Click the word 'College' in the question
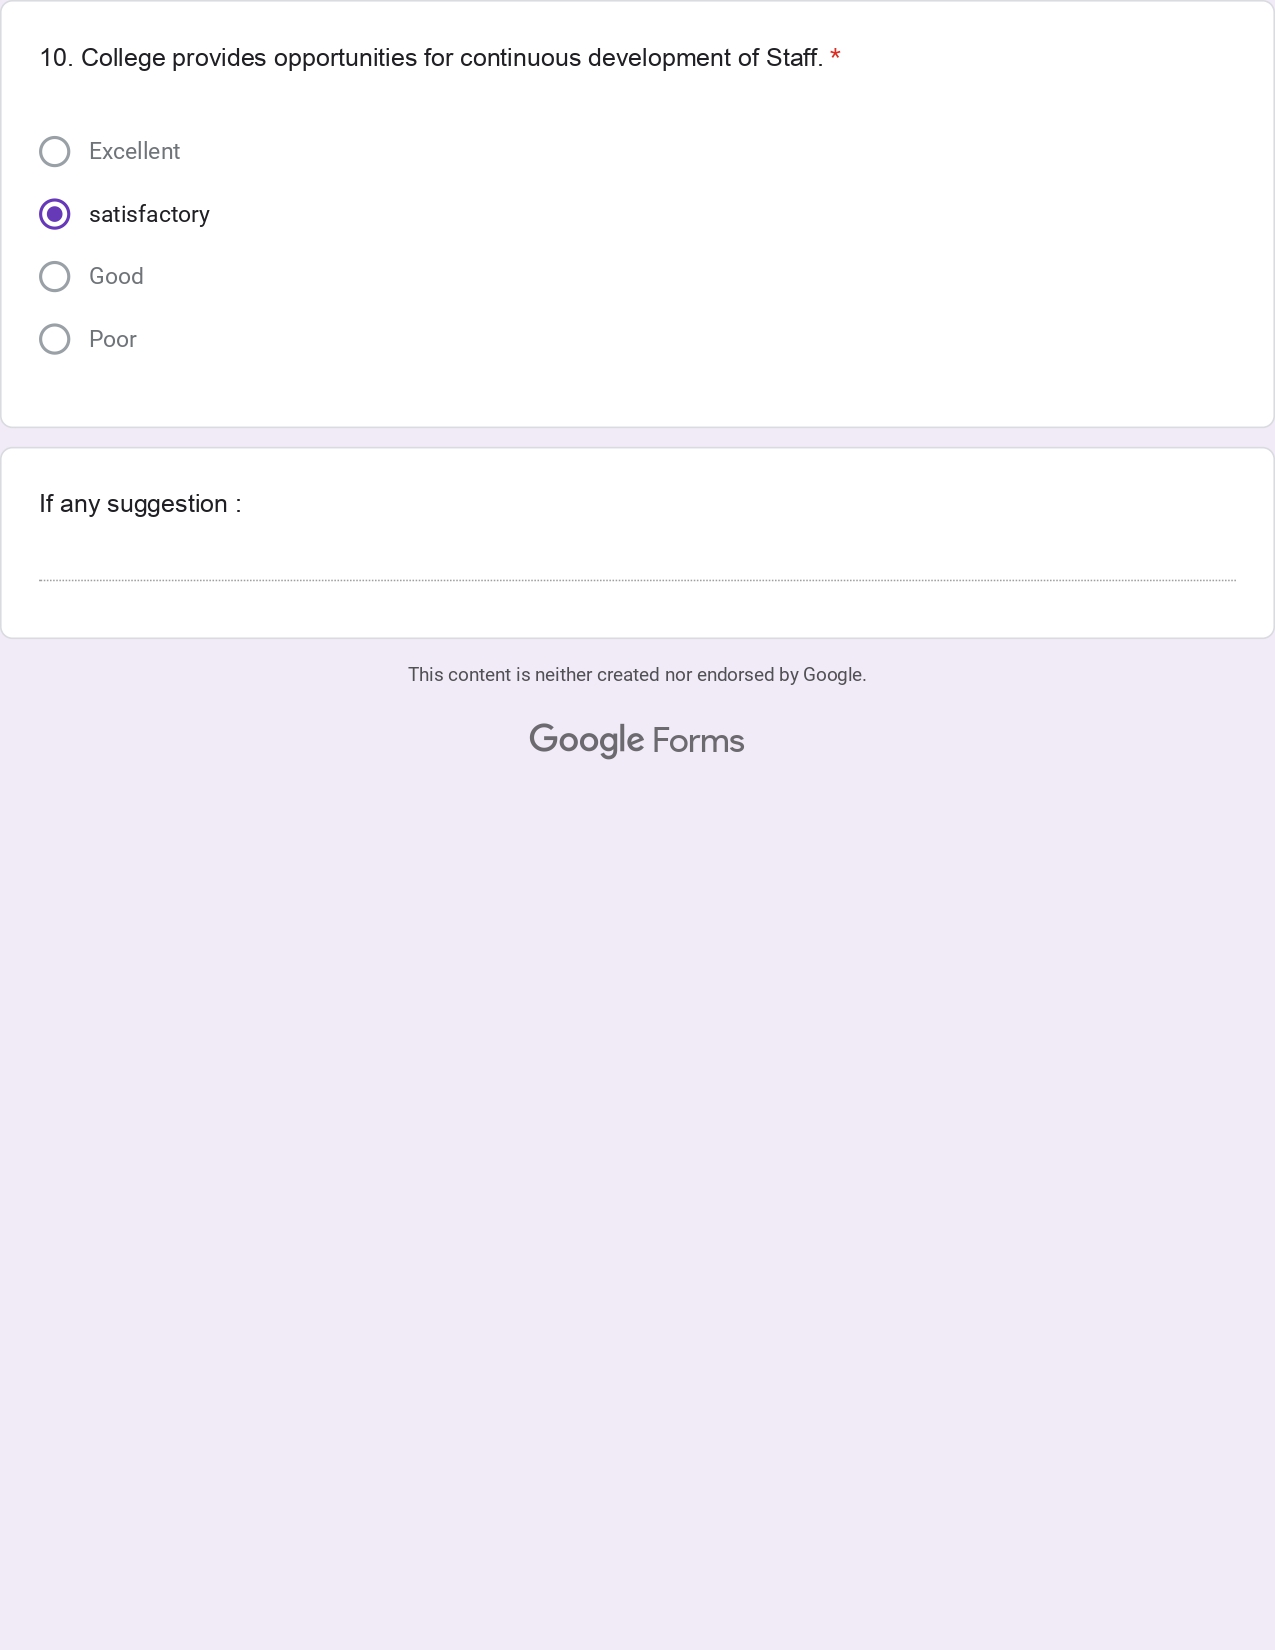1275x1650 pixels. point(123,58)
